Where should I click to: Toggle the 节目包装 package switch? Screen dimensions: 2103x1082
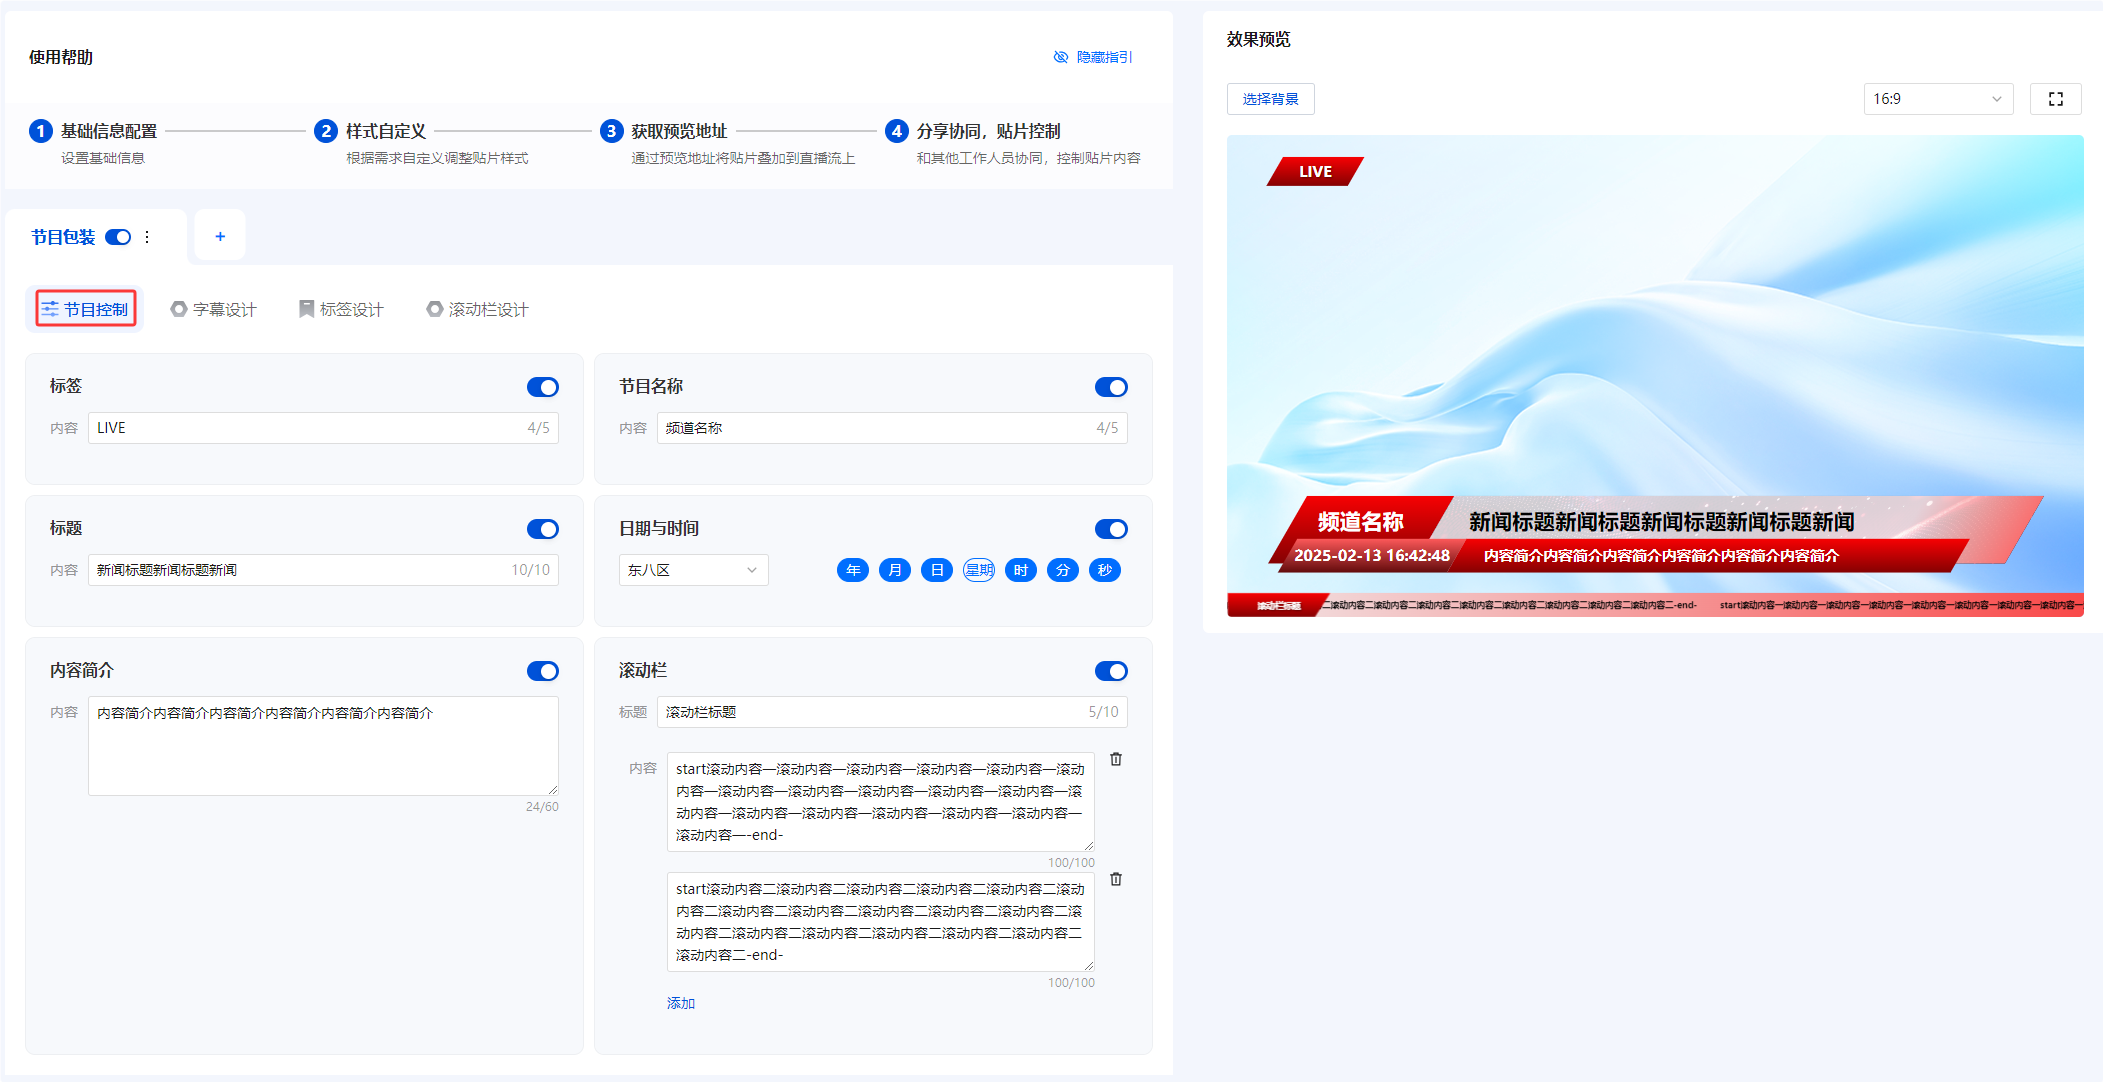click(x=118, y=237)
